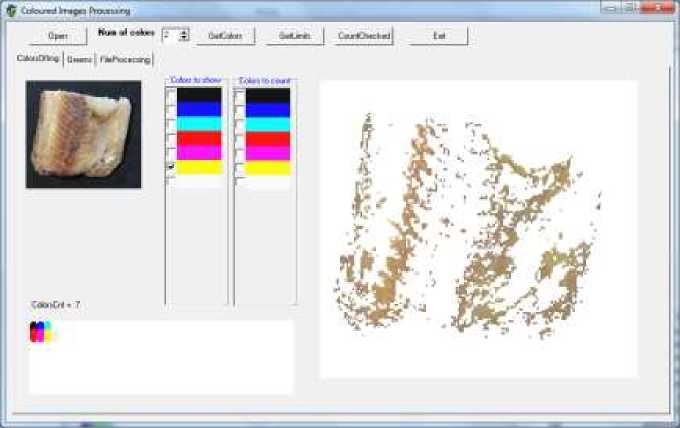Click yellow swatch in Colors to show
Screen dimensions: 680x428
199,167
